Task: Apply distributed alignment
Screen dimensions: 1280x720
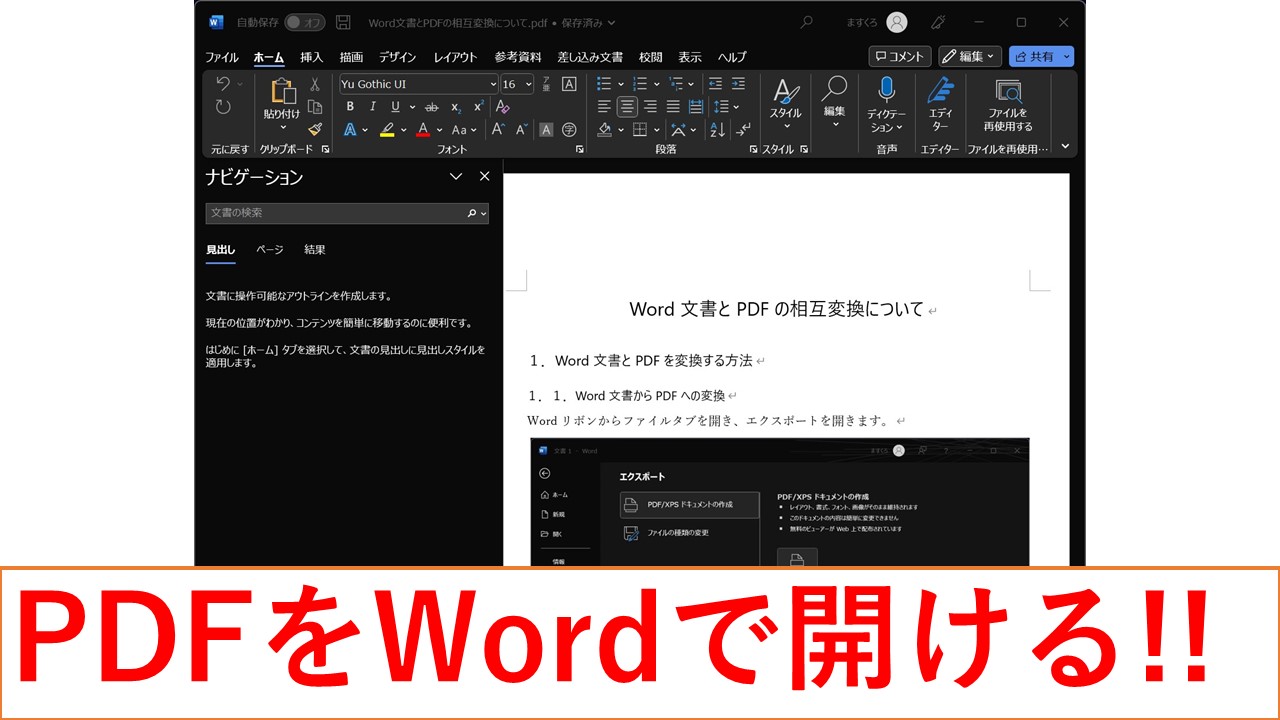Action: [x=696, y=107]
